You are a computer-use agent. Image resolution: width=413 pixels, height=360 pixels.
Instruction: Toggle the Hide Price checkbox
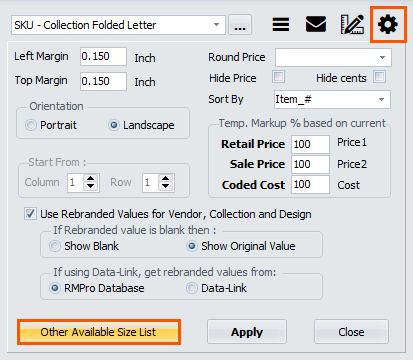(x=279, y=77)
